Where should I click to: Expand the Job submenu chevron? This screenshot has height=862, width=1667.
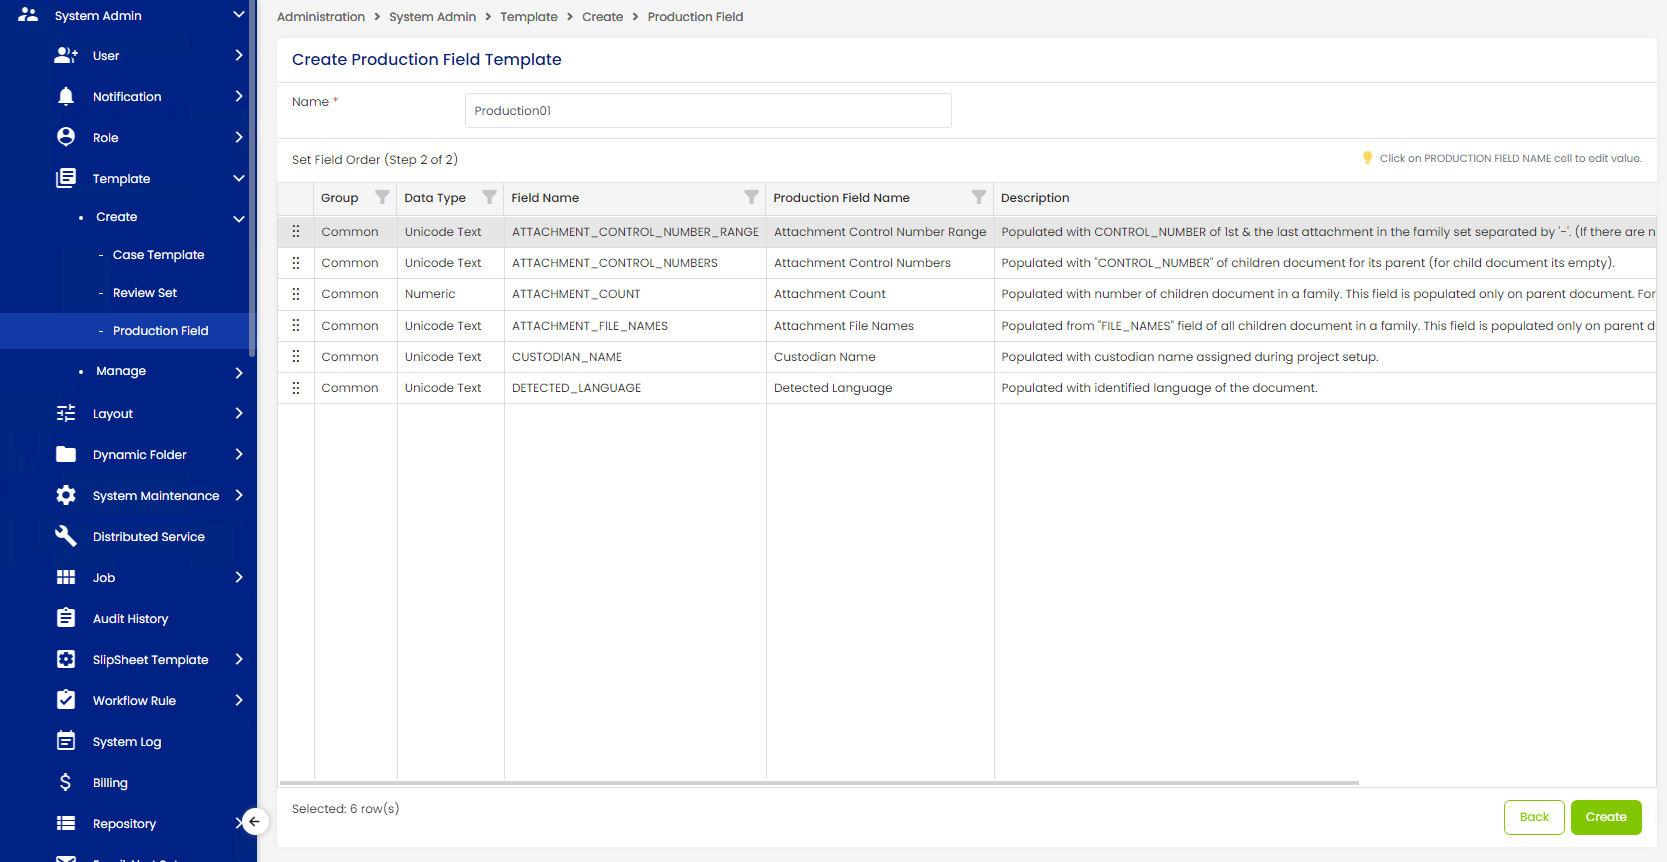[x=238, y=577]
